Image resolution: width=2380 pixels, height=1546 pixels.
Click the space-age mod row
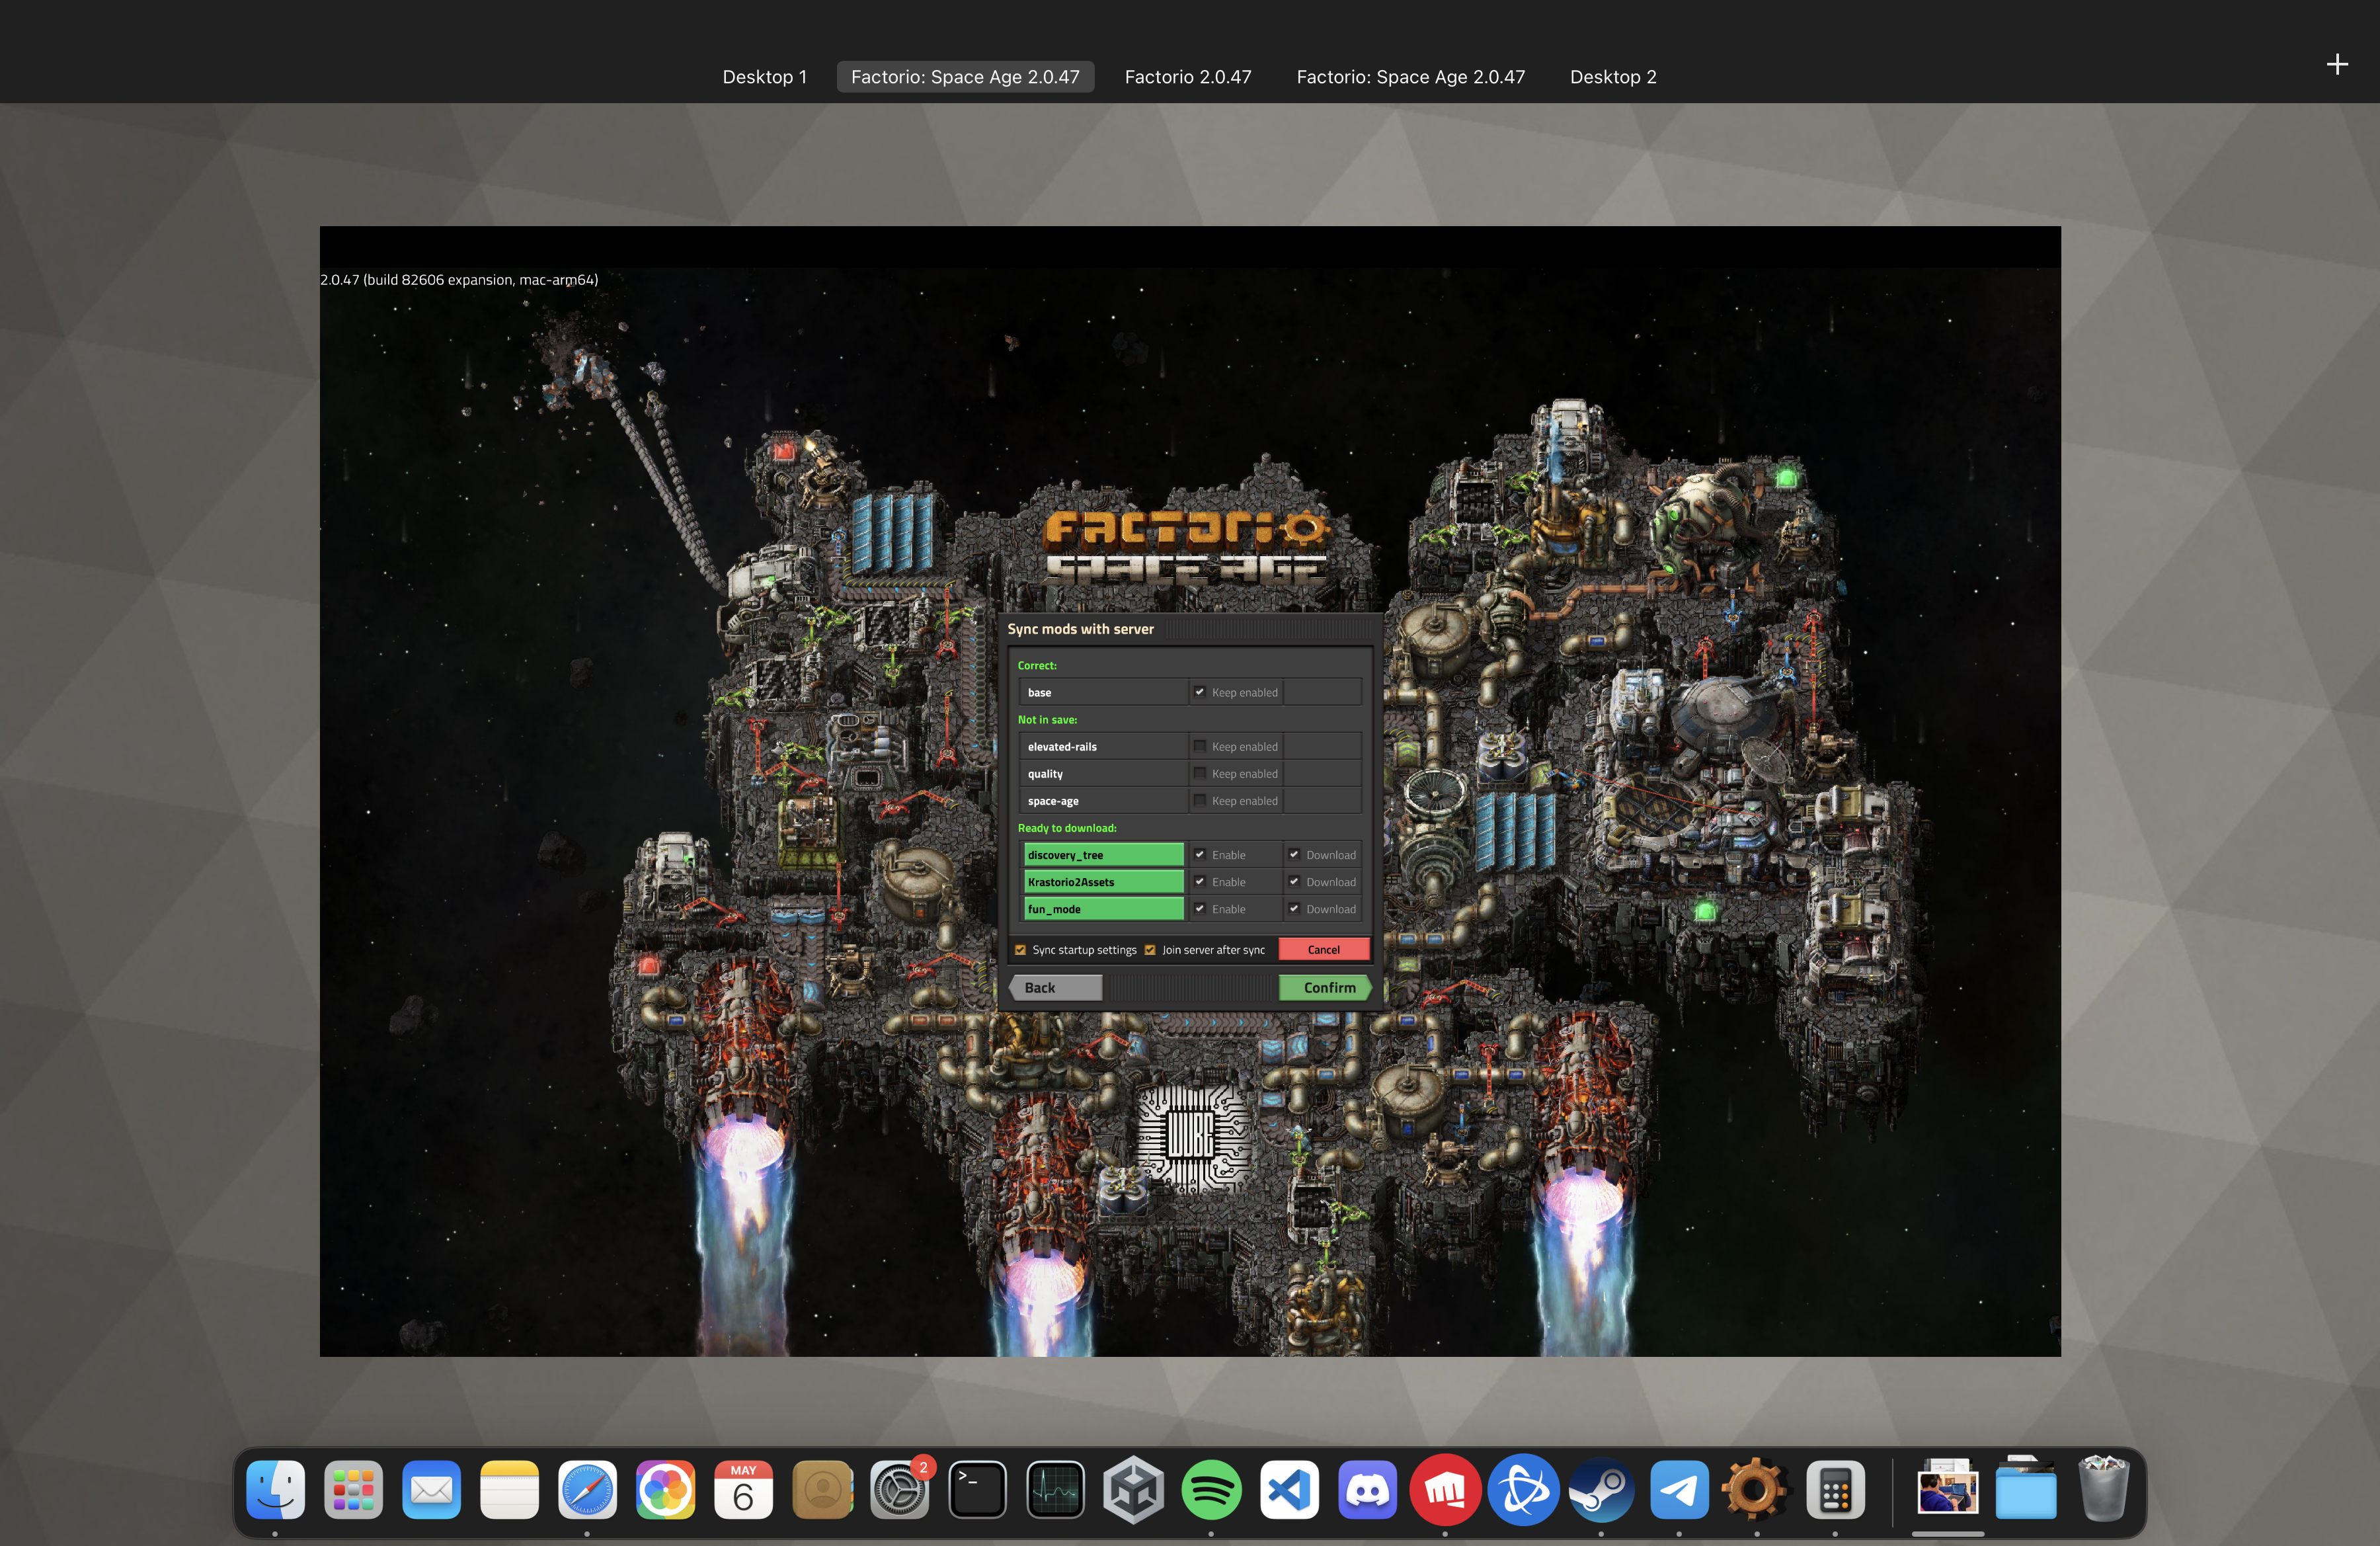click(x=1190, y=800)
